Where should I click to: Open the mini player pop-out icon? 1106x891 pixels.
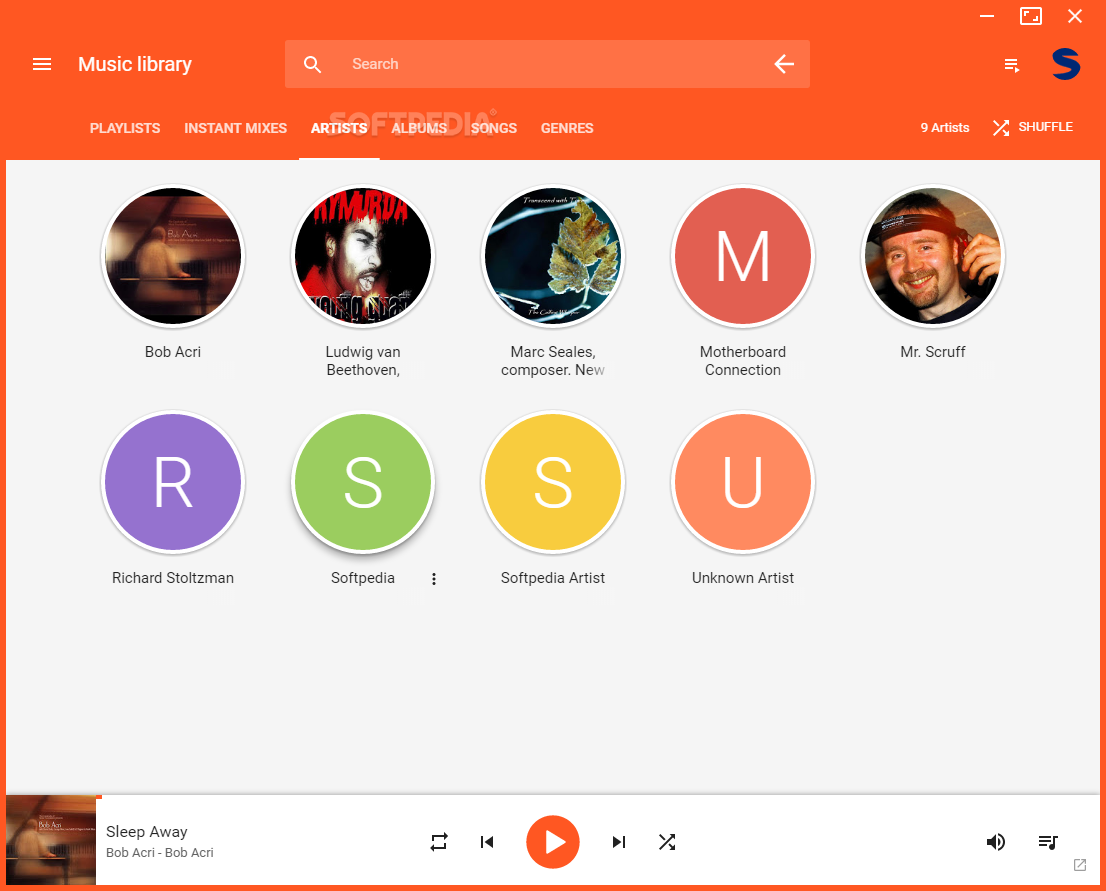point(1080,865)
